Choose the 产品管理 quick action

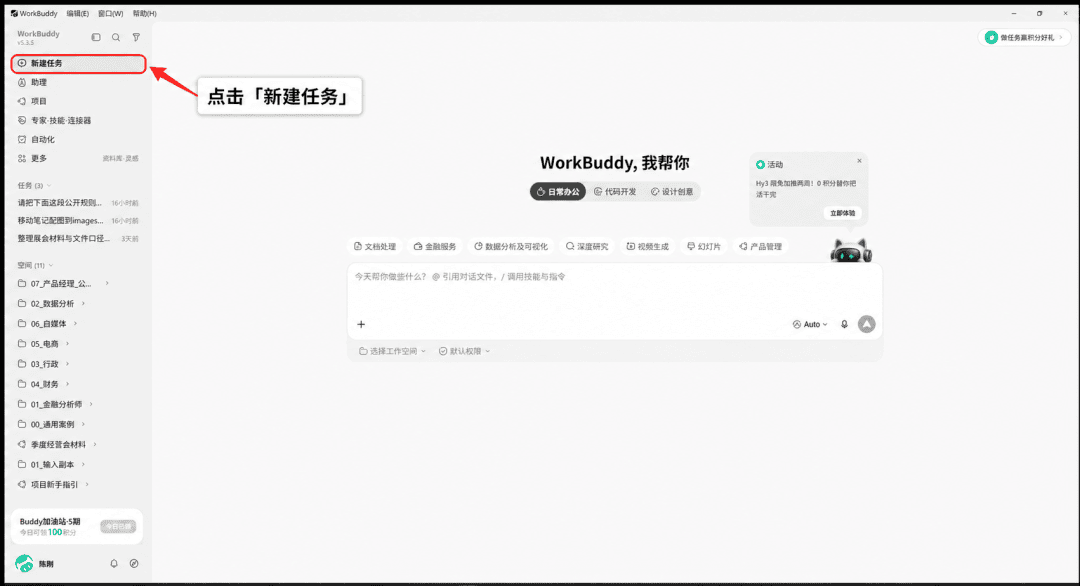pos(760,247)
